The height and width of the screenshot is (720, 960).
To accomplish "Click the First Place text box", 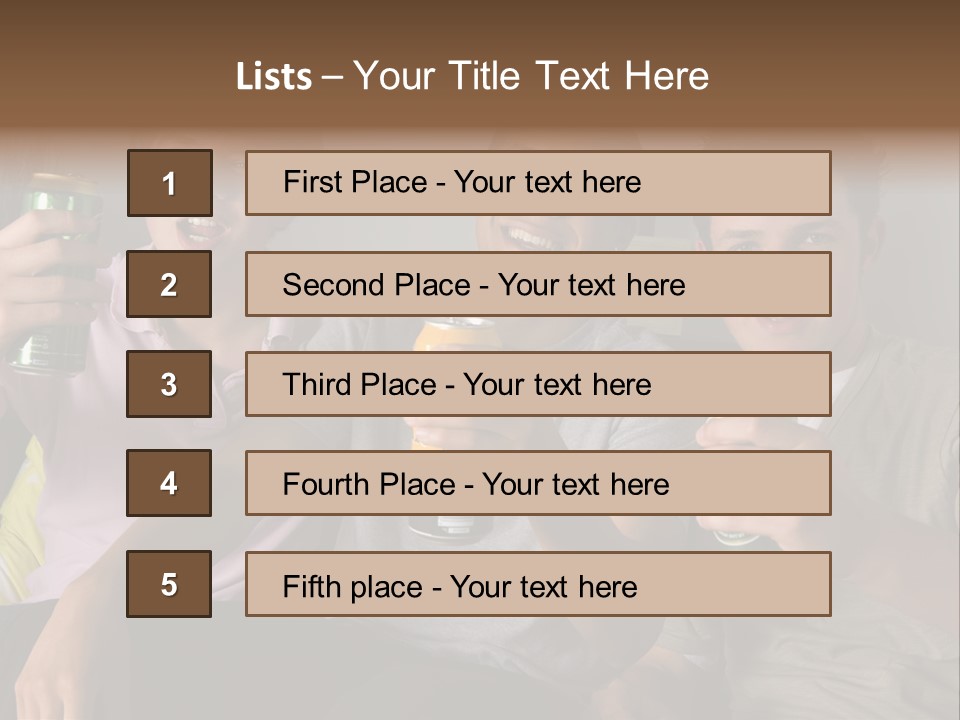I will tap(538, 183).
